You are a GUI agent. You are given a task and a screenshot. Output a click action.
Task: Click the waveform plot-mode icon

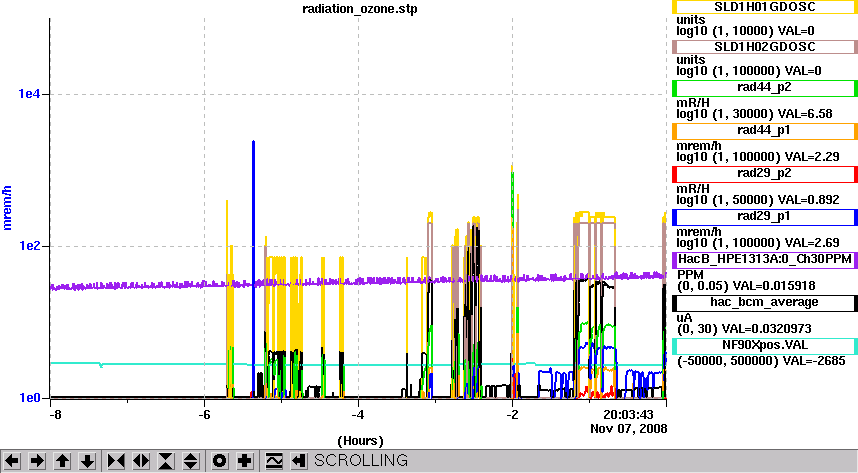[x=274, y=461]
